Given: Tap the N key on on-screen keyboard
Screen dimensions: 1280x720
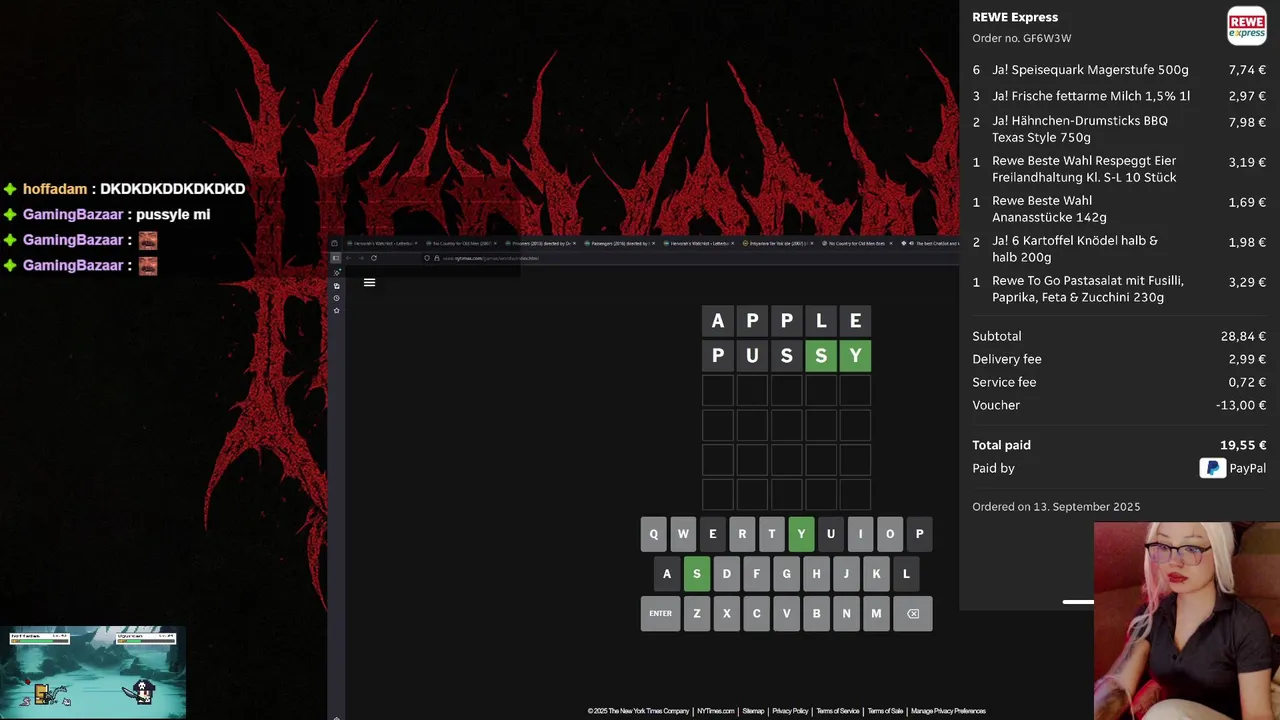Looking at the screenshot, I should click(x=846, y=614).
